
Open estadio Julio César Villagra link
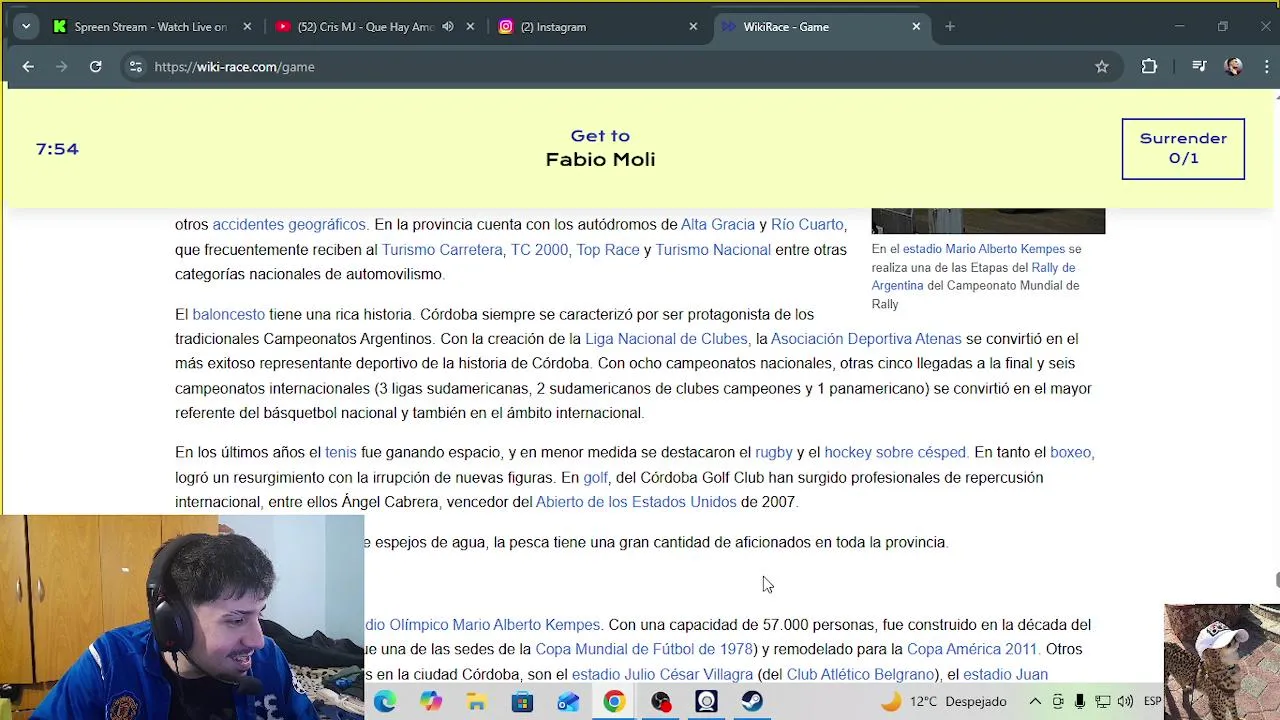[x=662, y=675]
